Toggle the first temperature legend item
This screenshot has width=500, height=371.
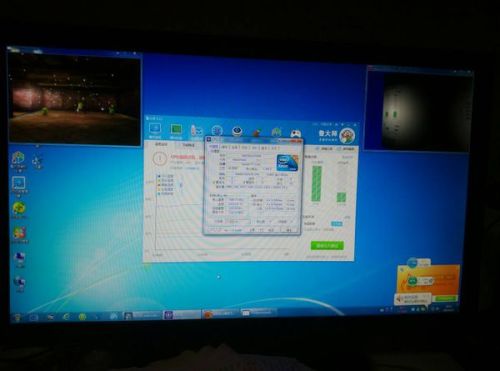[x=166, y=176]
